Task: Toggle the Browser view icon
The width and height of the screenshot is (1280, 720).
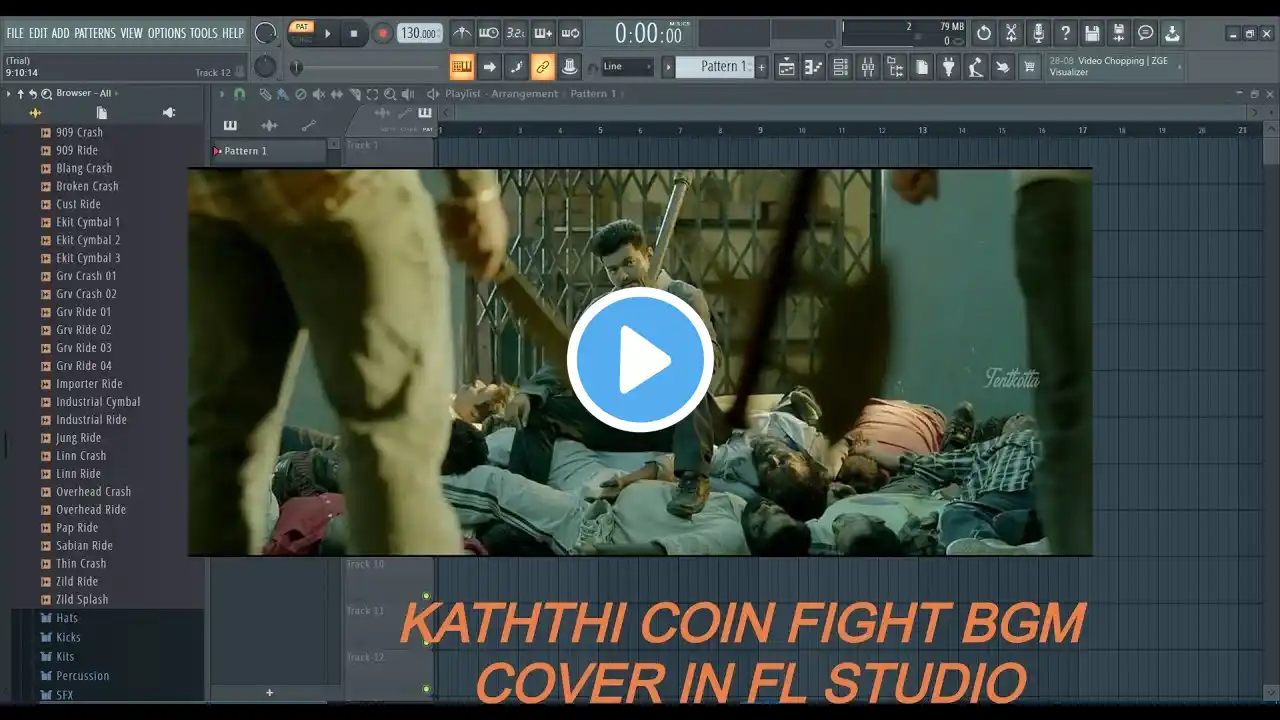Action: pyautogui.click(x=895, y=67)
